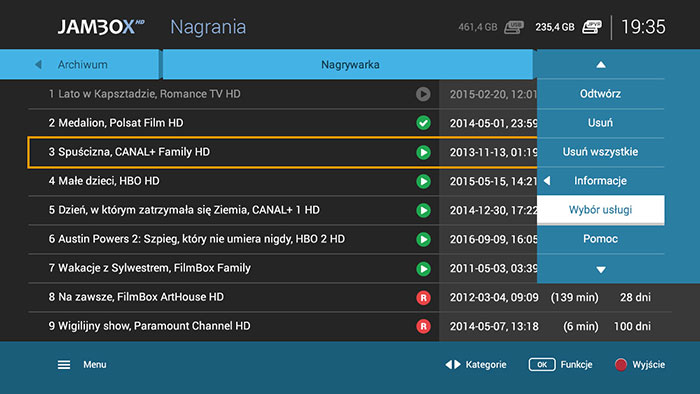This screenshot has height=394, width=700.
Task: Click the green play icon for Spuścizna
Action: (x=423, y=152)
